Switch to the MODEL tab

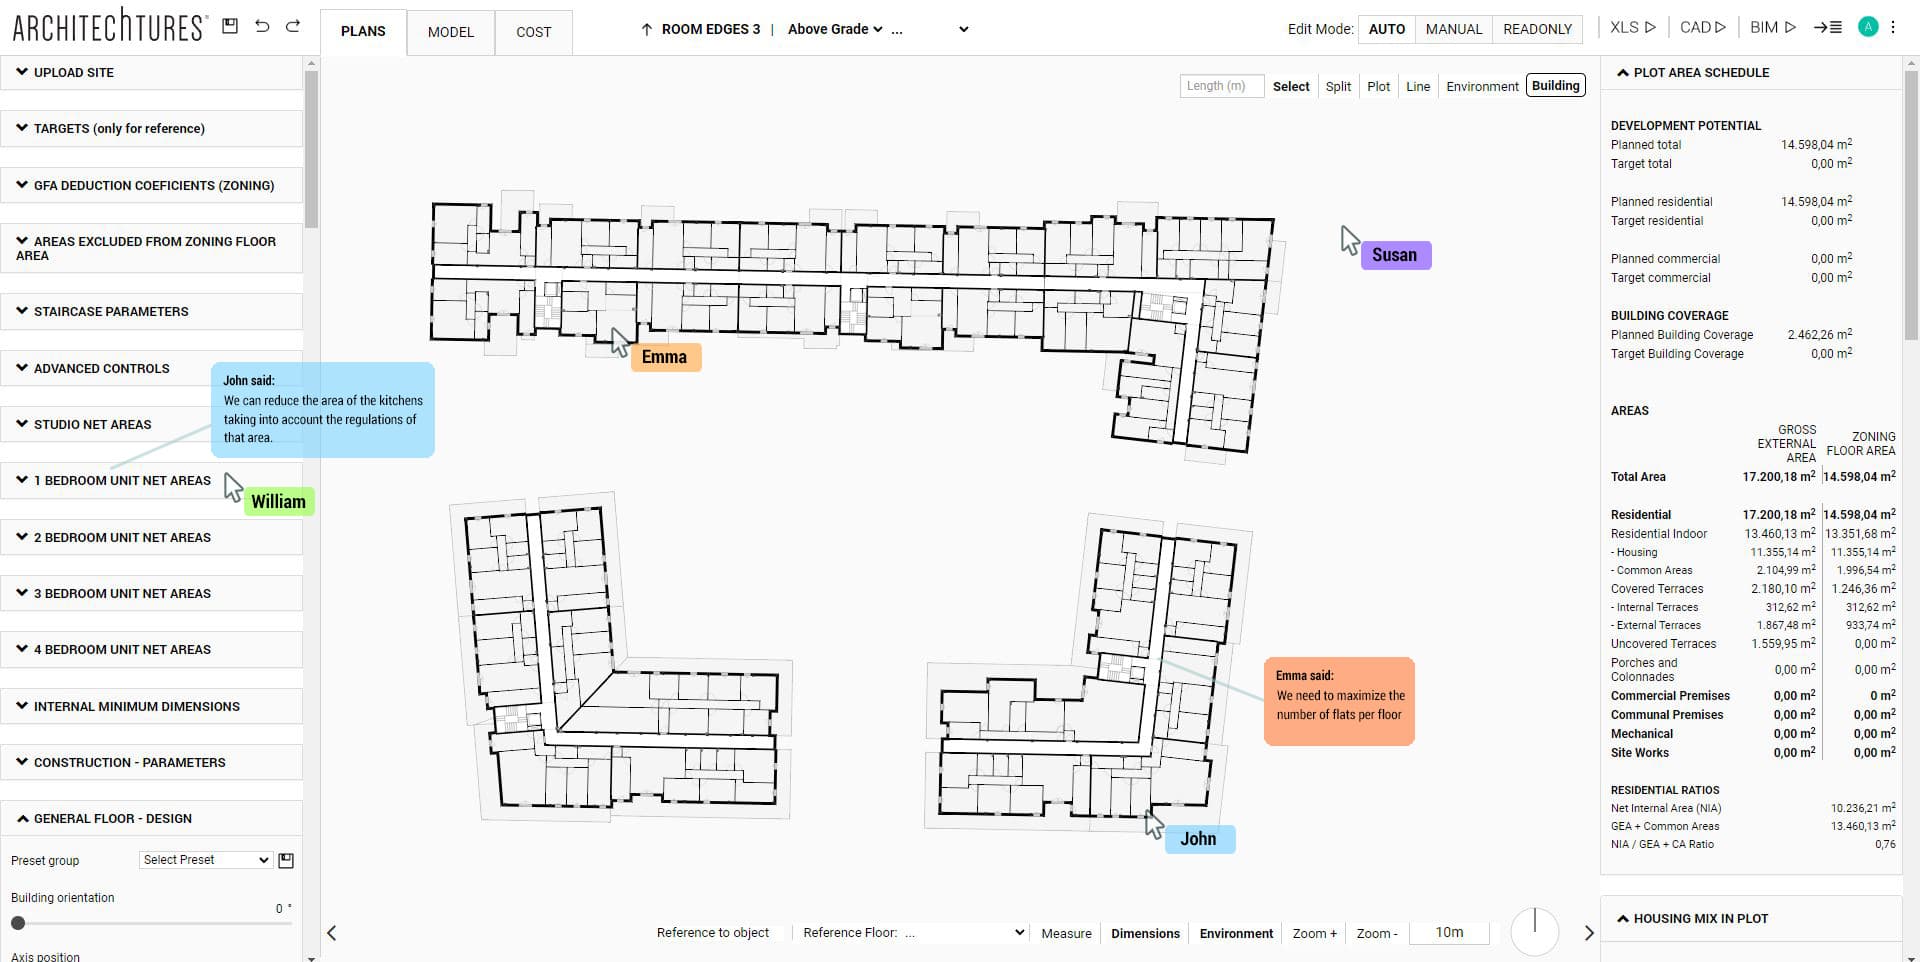450,32
